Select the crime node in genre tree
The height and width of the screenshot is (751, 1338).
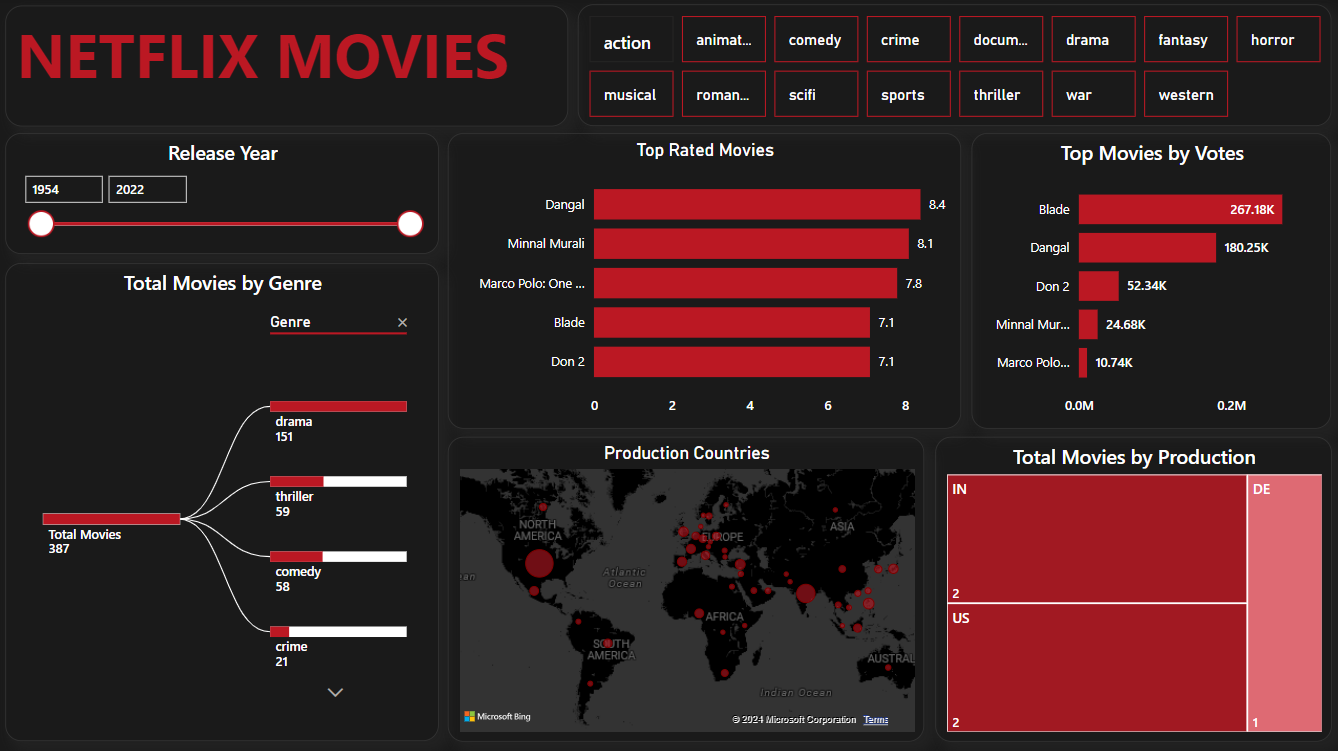pos(338,632)
